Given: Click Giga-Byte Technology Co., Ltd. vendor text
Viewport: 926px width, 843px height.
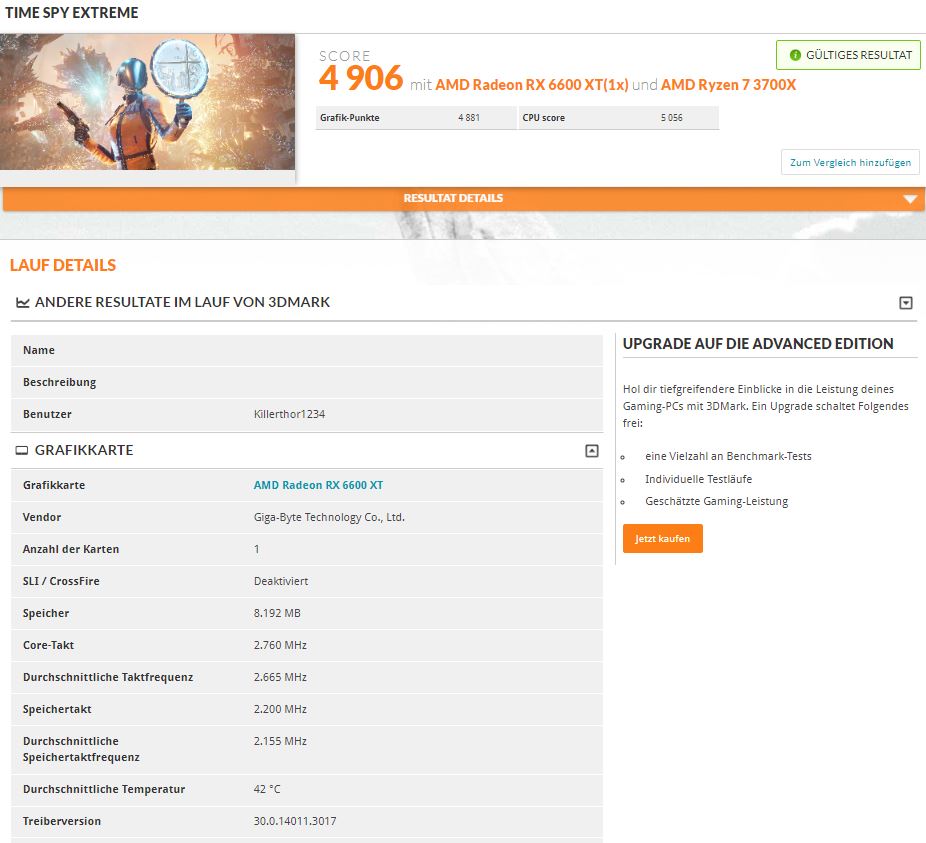Looking at the screenshot, I should [x=329, y=517].
